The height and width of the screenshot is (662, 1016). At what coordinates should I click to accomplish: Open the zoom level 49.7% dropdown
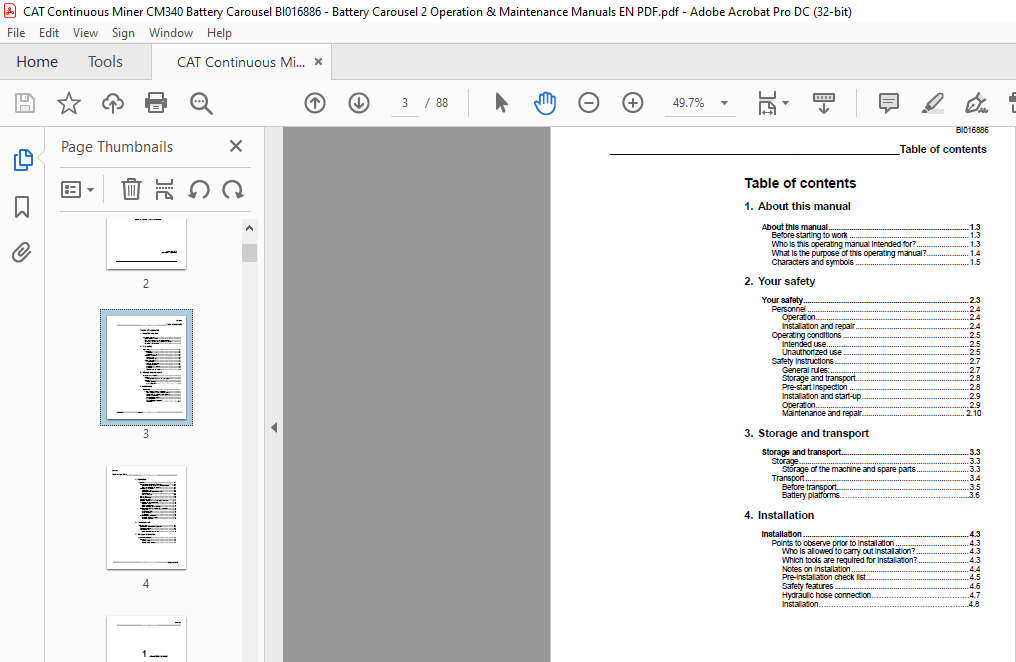click(x=724, y=103)
